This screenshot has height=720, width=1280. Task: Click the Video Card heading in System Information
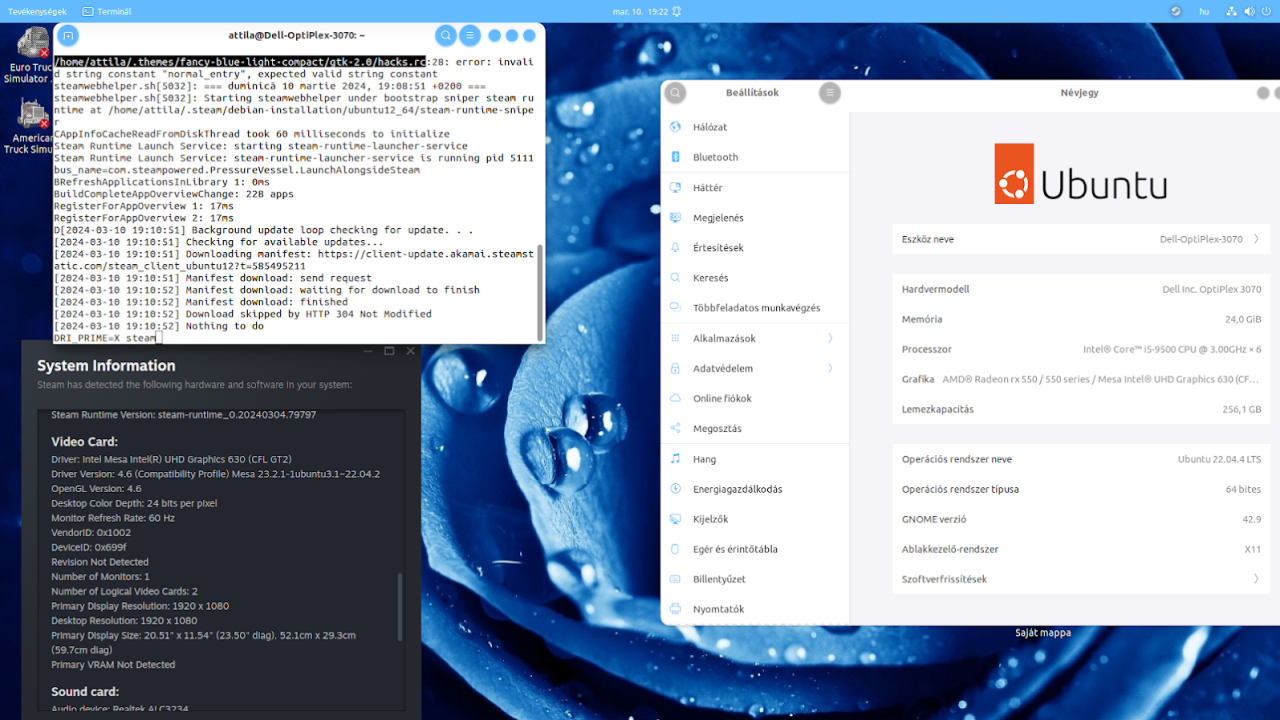tap(84, 441)
